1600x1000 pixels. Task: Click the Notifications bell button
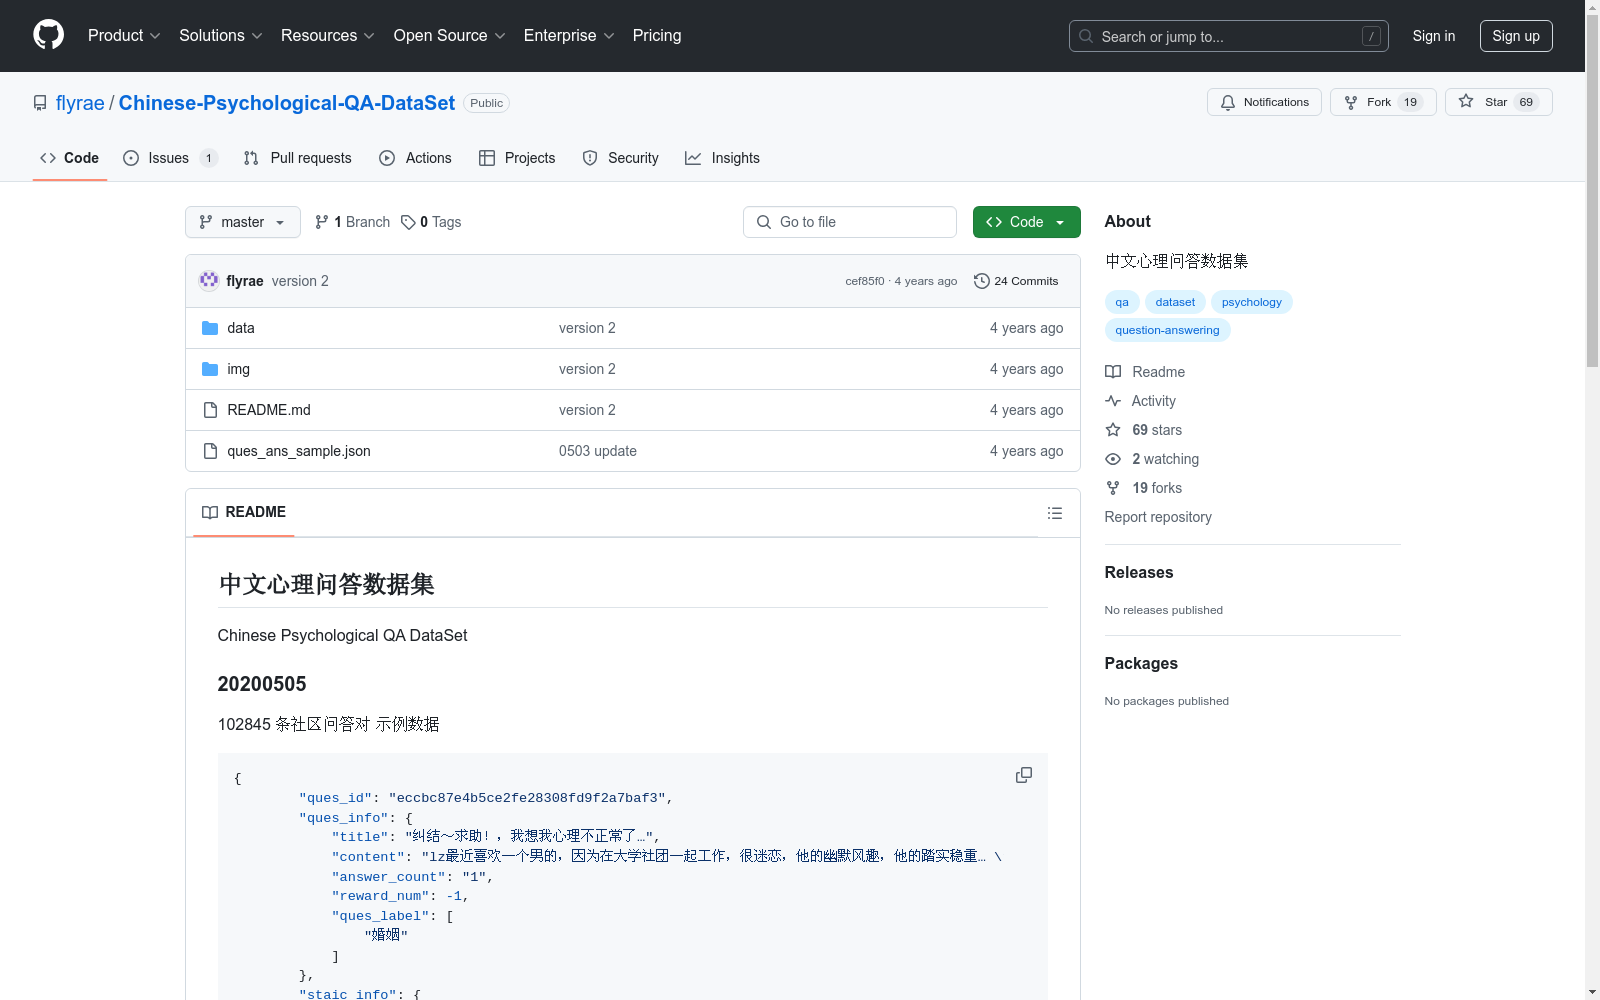(x=1264, y=102)
